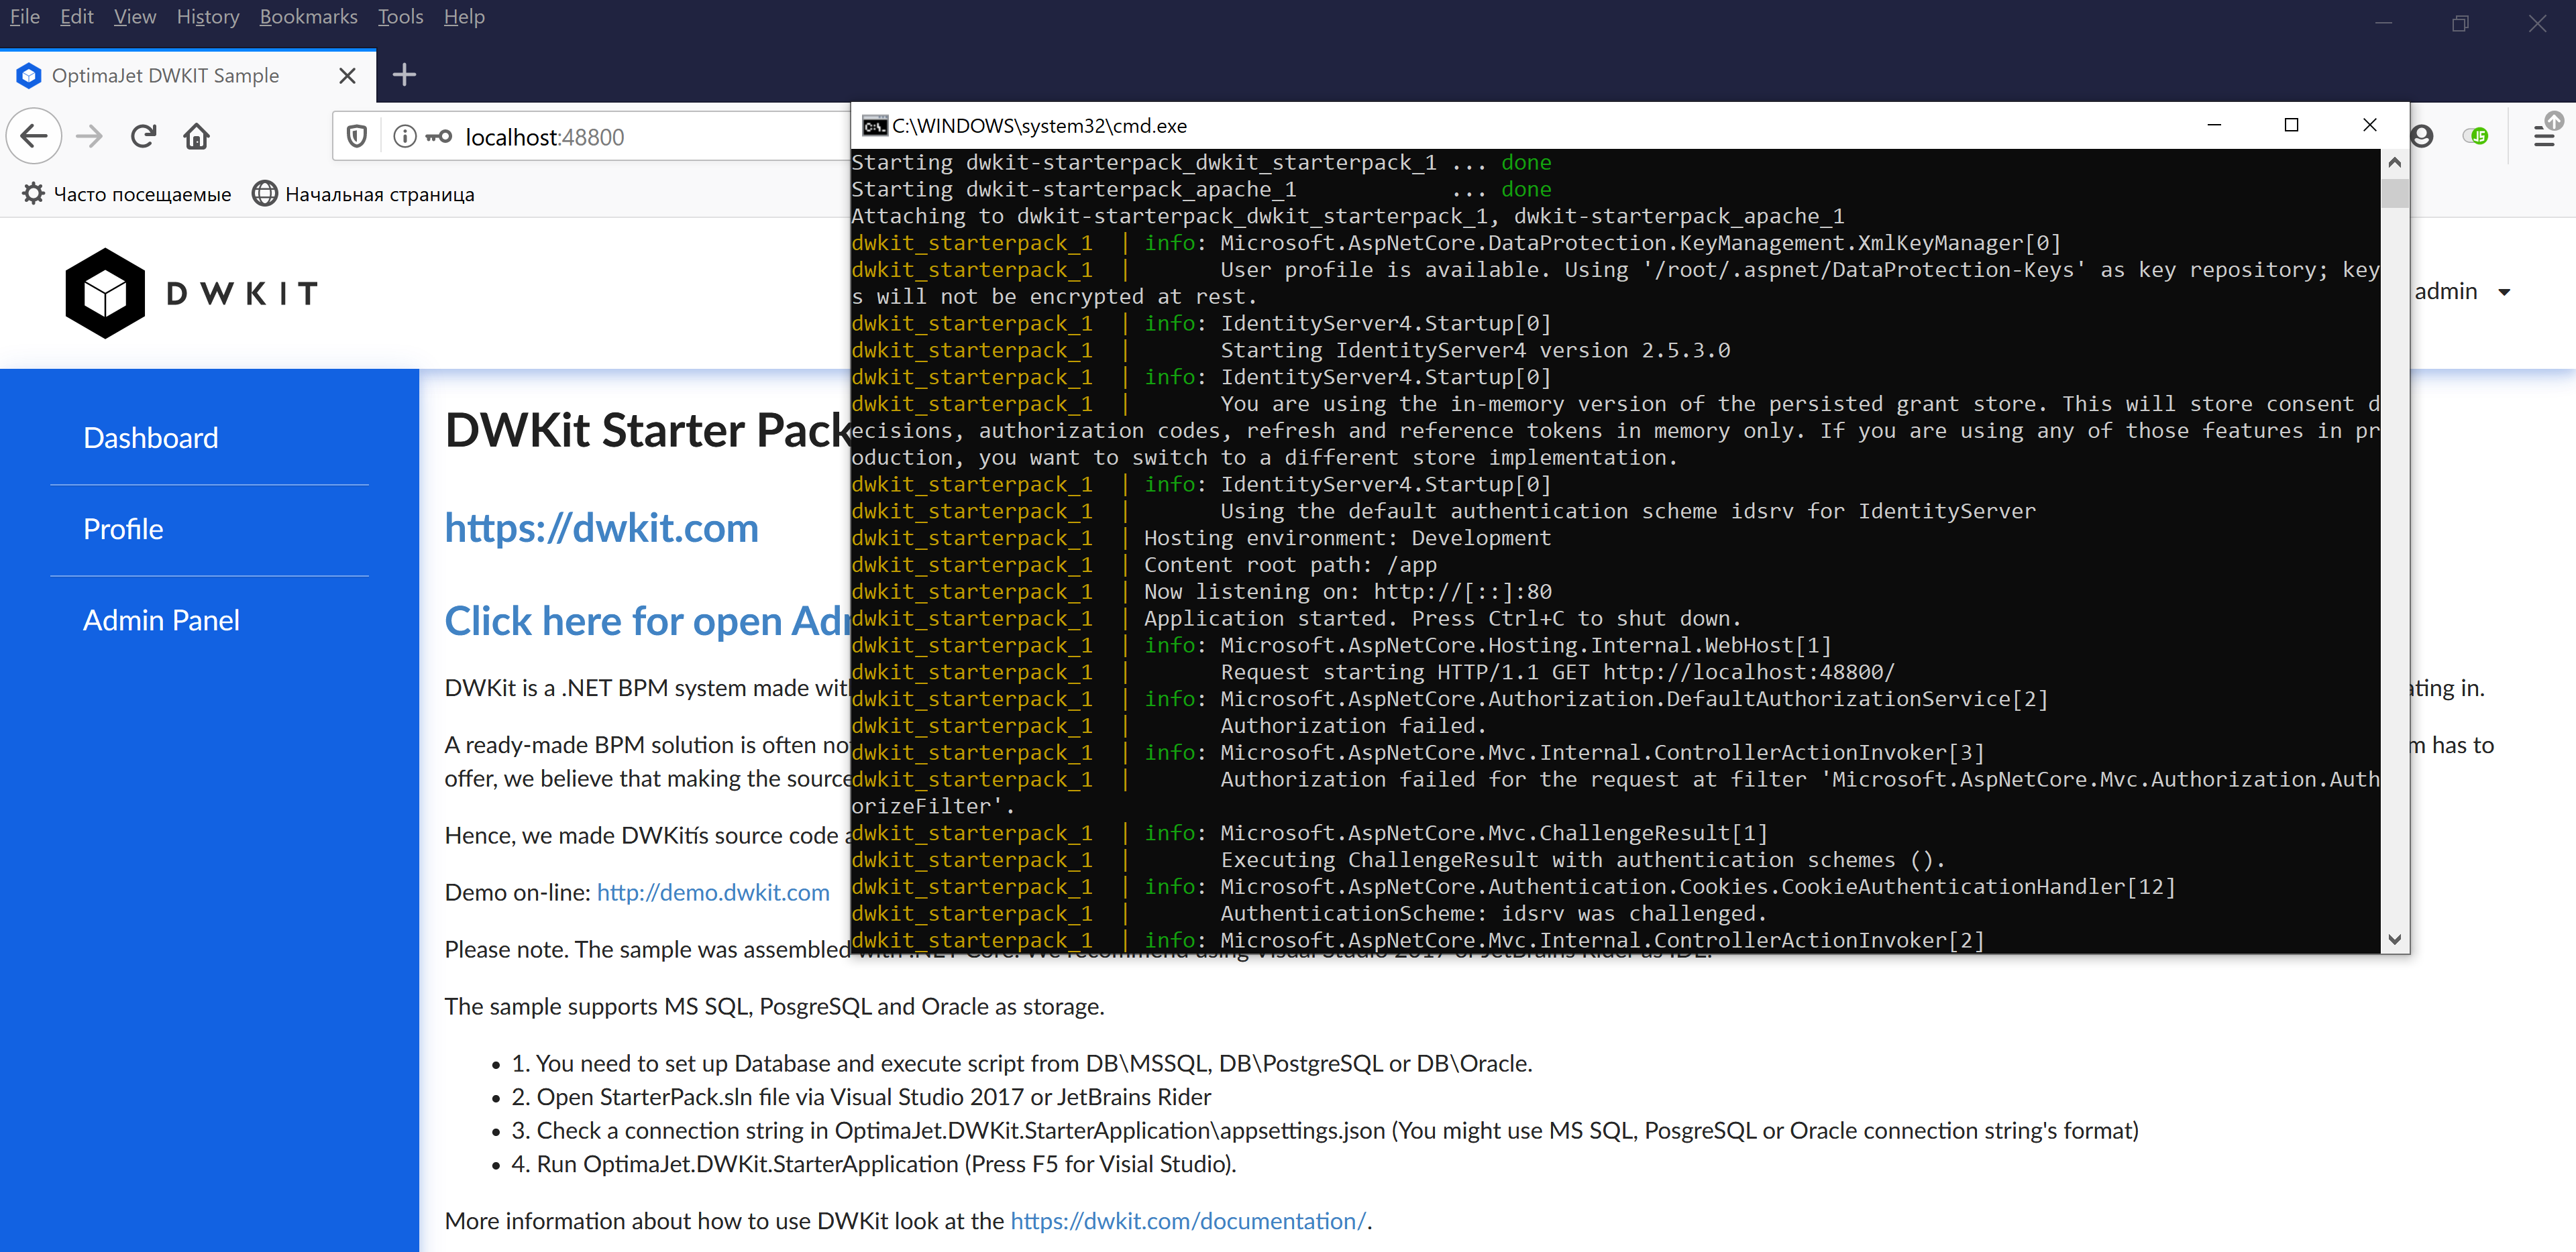Screen dimensions: 2576x1252
Task: Open Начальная страница bookmark
Action: coord(363,194)
